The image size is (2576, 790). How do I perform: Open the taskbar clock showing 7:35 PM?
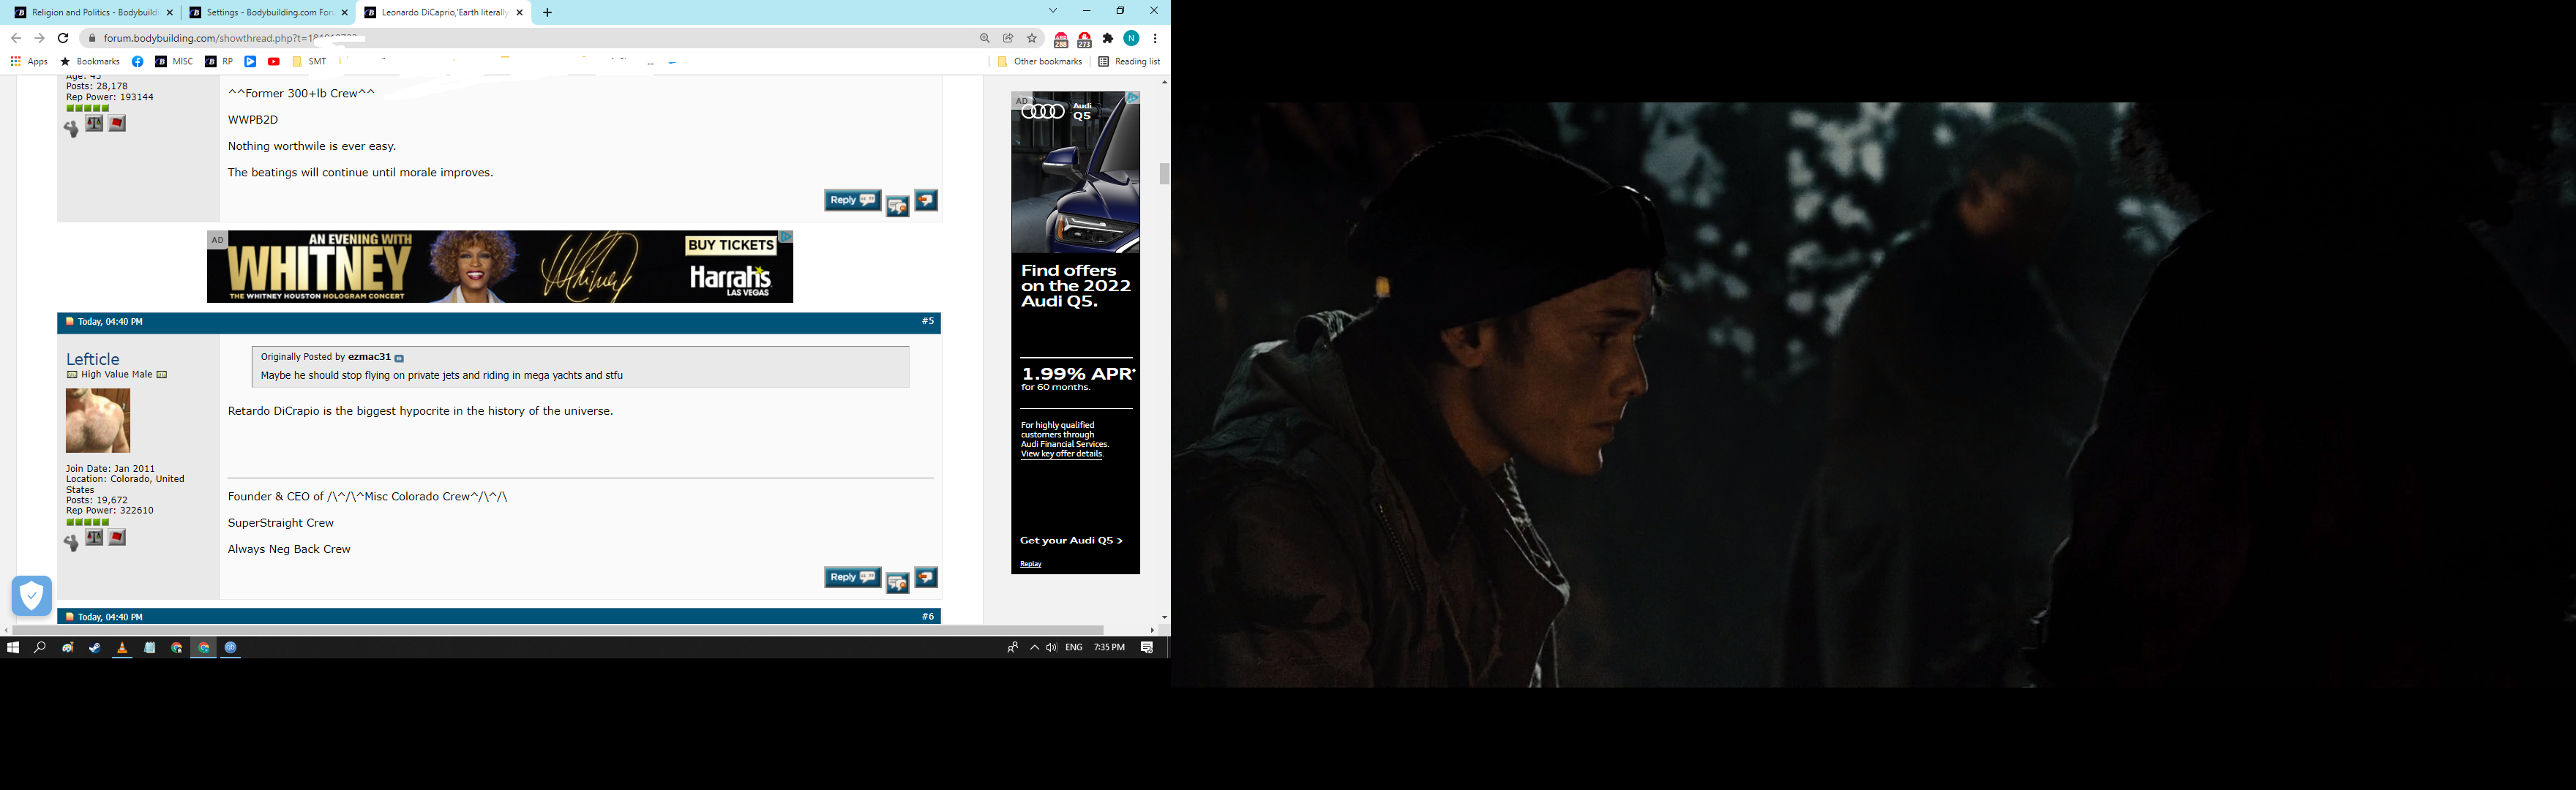click(x=1109, y=648)
